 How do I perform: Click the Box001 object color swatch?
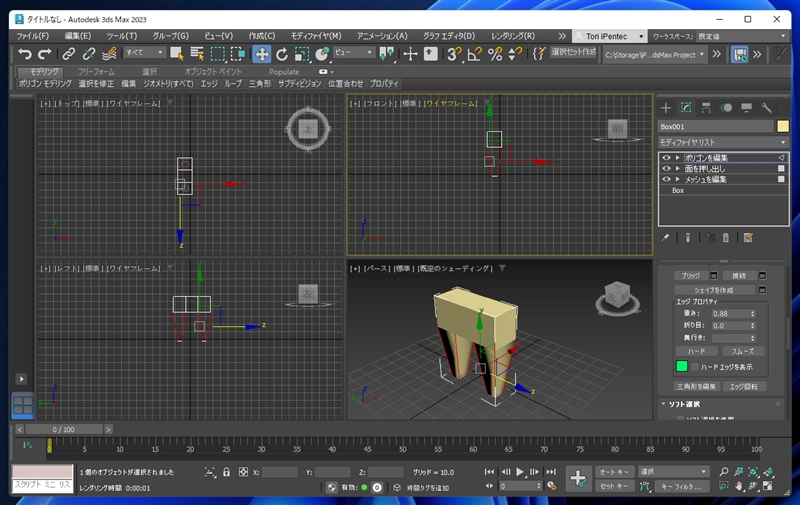pos(783,127)
